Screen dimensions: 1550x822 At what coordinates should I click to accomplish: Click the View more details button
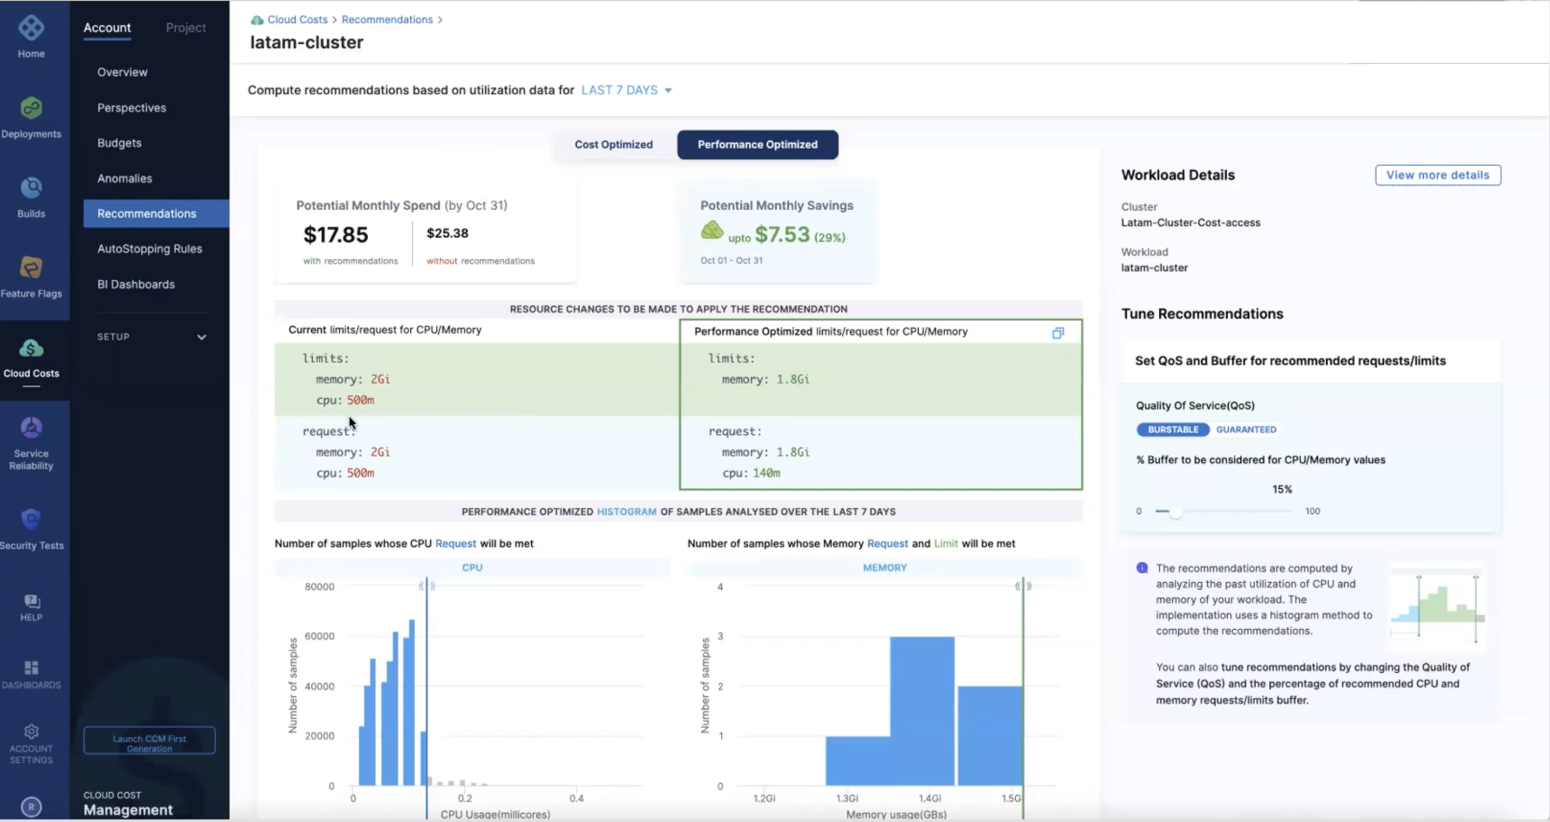1437,175
